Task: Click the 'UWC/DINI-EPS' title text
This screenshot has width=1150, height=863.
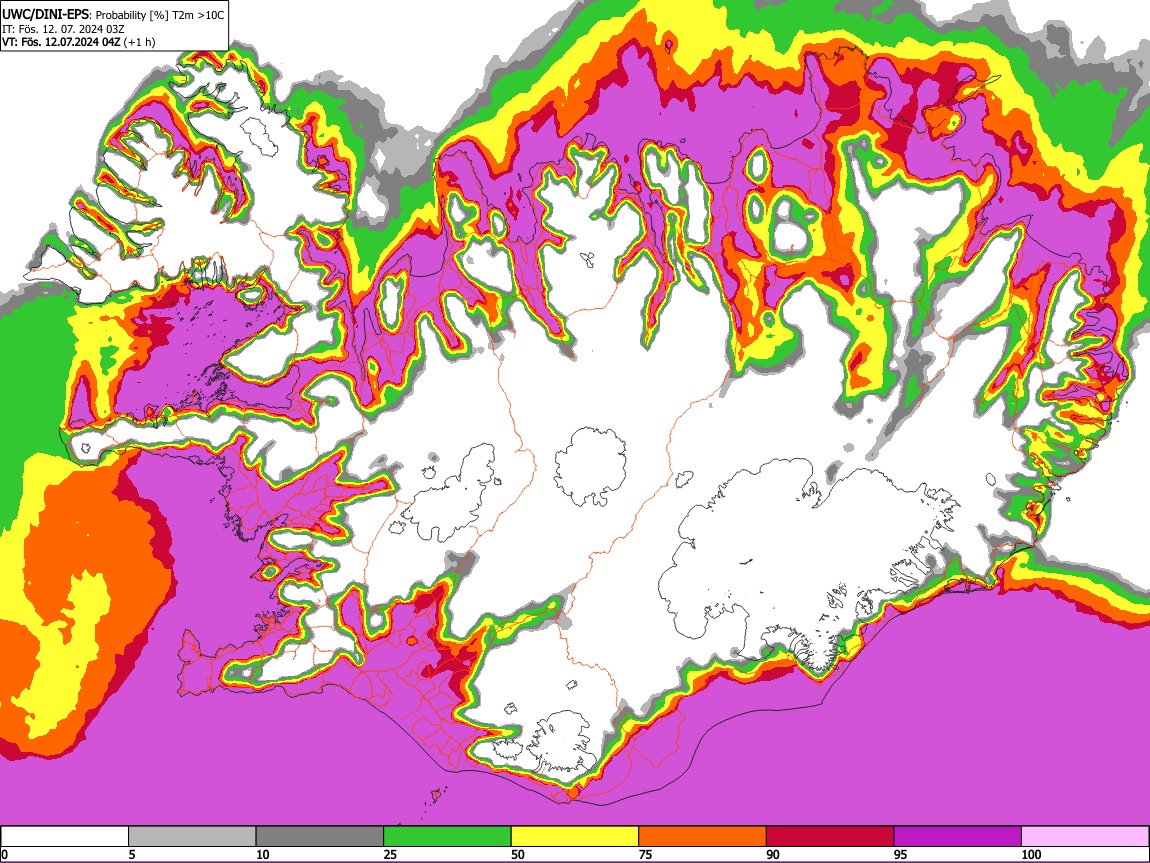Action: [x=46, y=15]
